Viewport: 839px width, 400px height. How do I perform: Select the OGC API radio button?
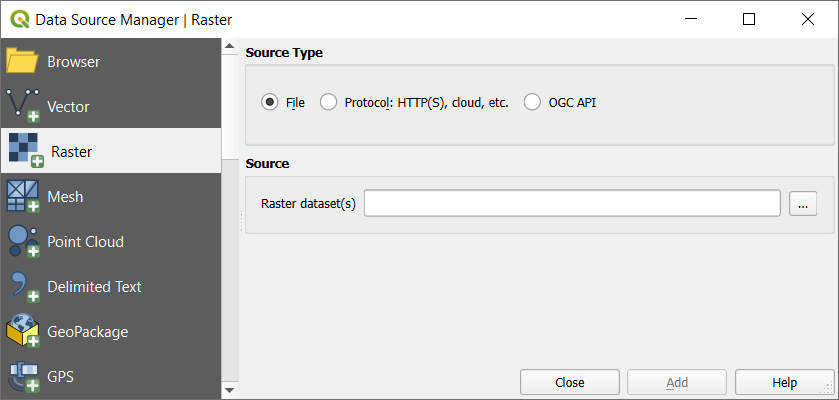coord(532,102)
